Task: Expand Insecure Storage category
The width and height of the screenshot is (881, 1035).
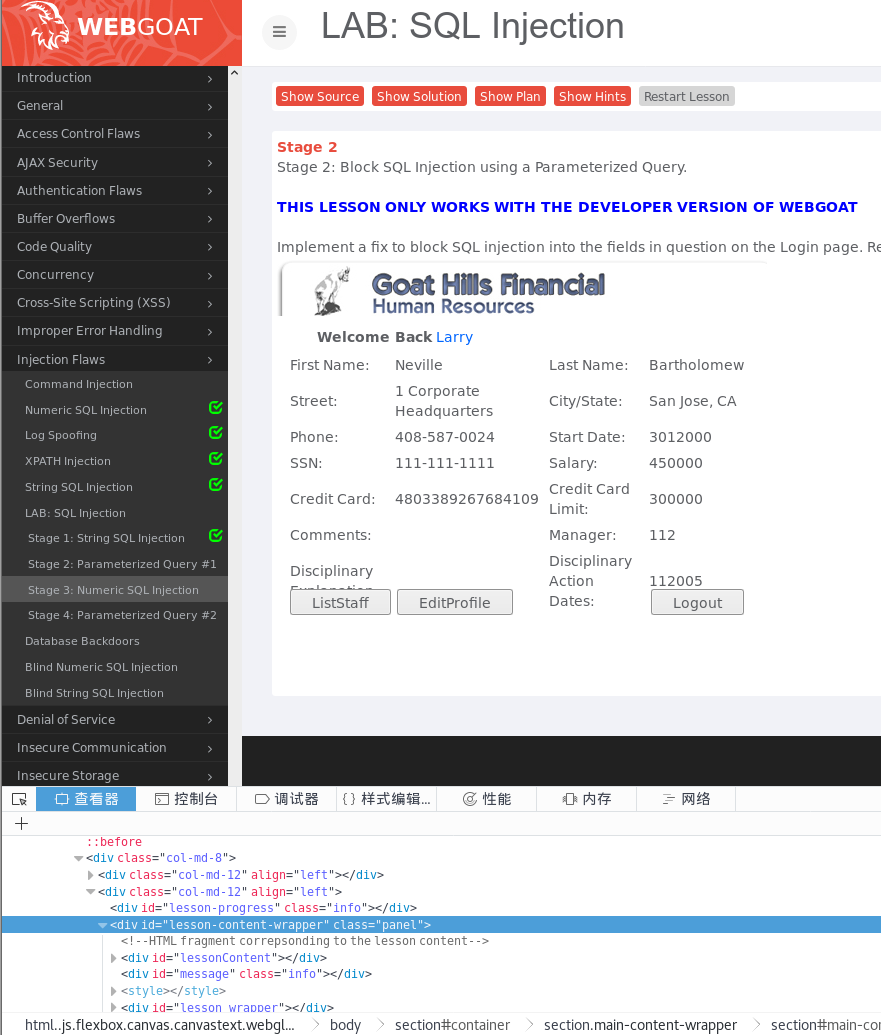Action: click(115, 775)
